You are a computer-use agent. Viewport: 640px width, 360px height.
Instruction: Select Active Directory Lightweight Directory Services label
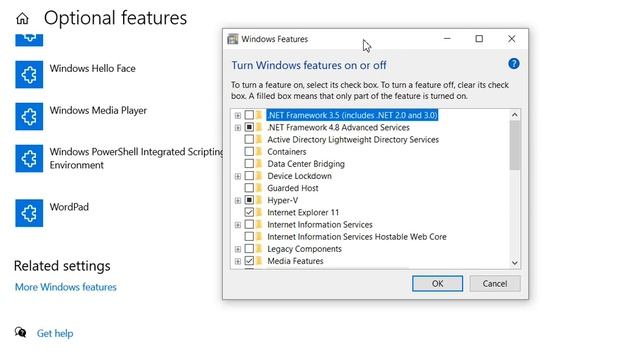click(x=353, y=140)
